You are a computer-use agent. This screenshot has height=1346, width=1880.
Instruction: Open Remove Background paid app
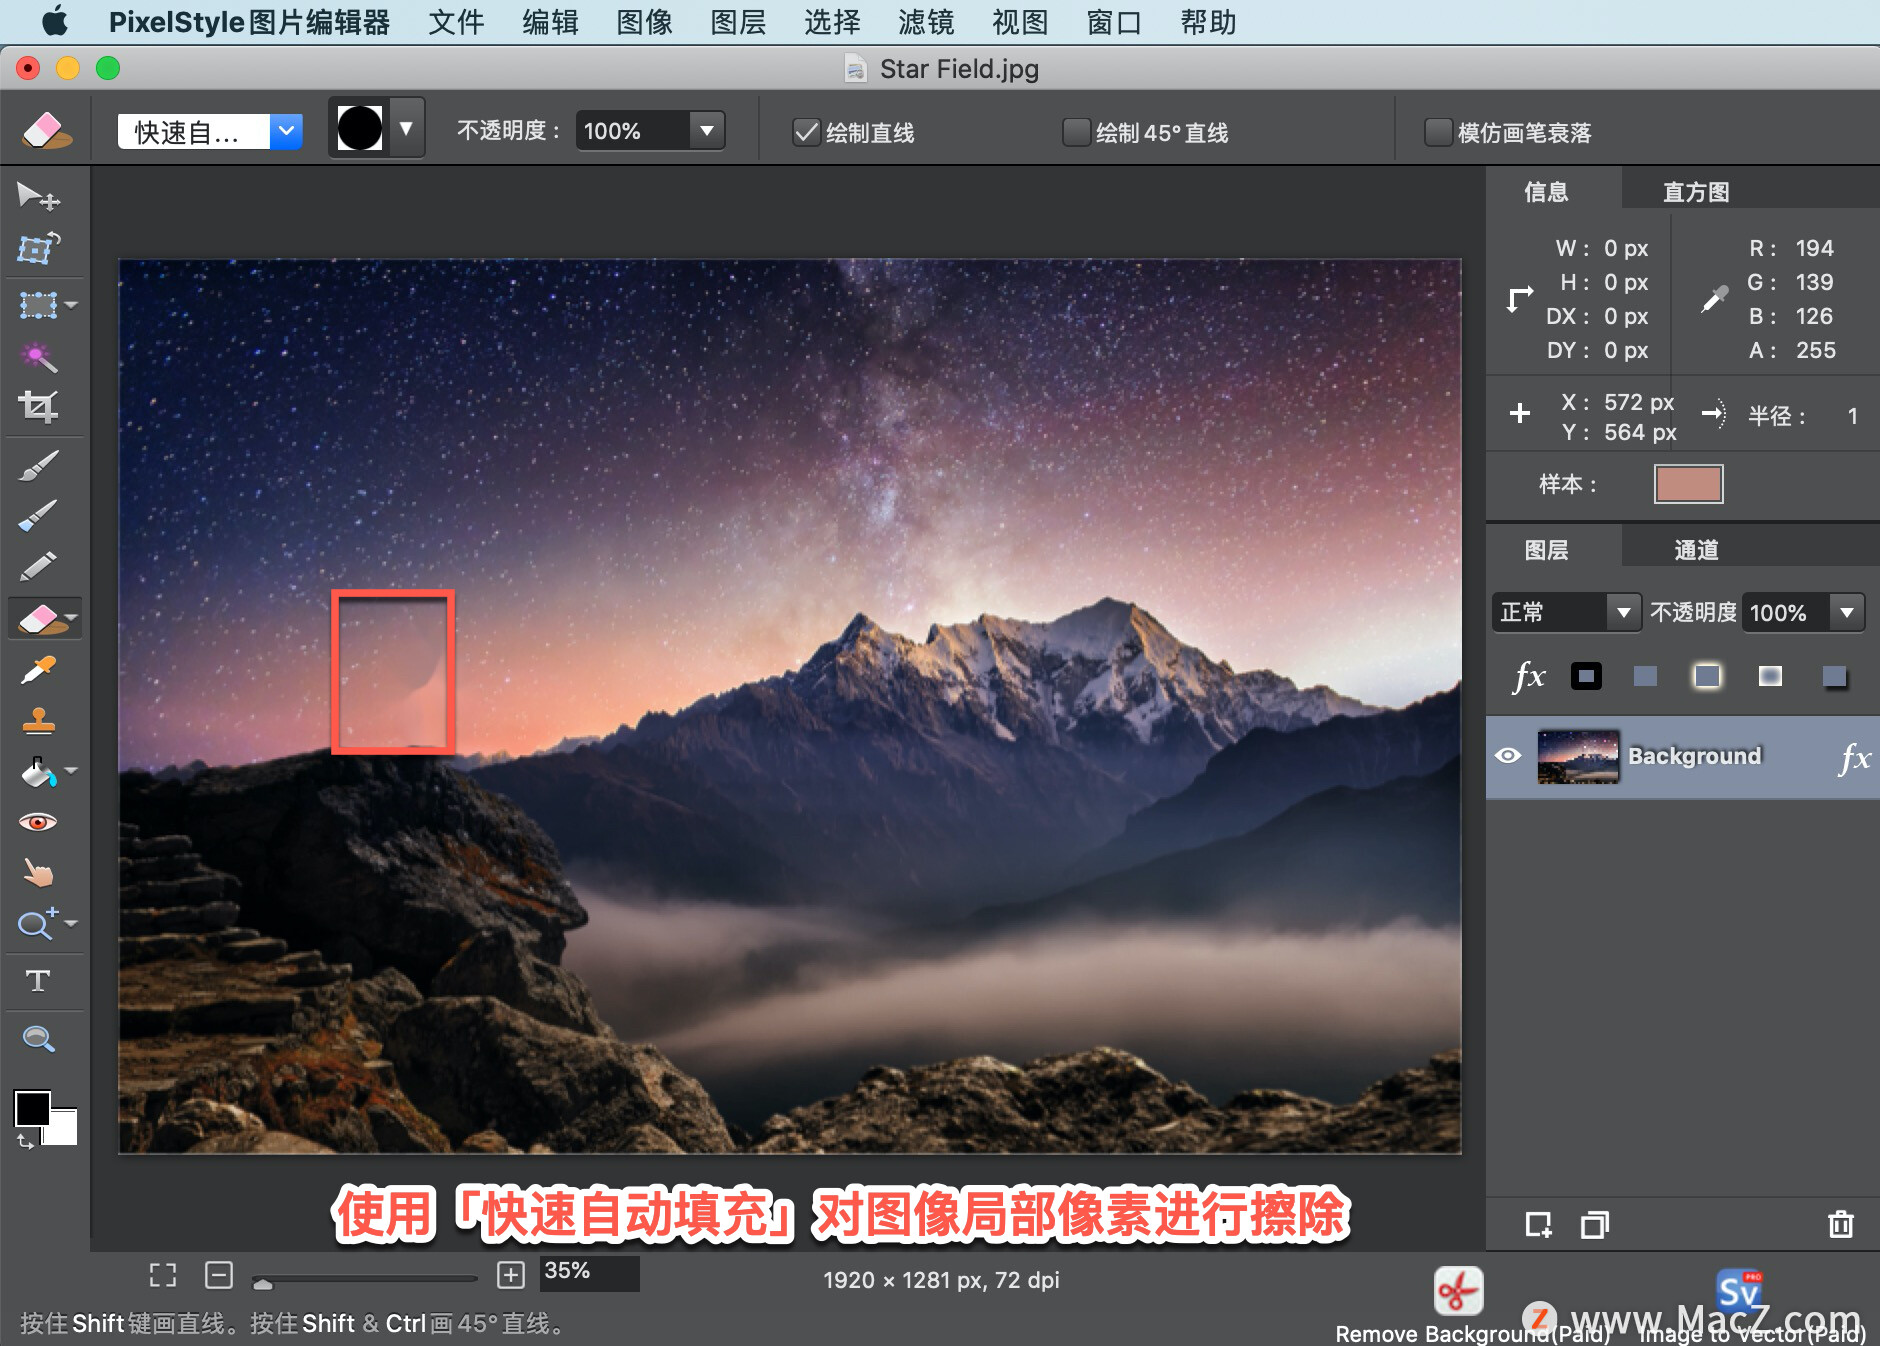click(1458, 1292)
